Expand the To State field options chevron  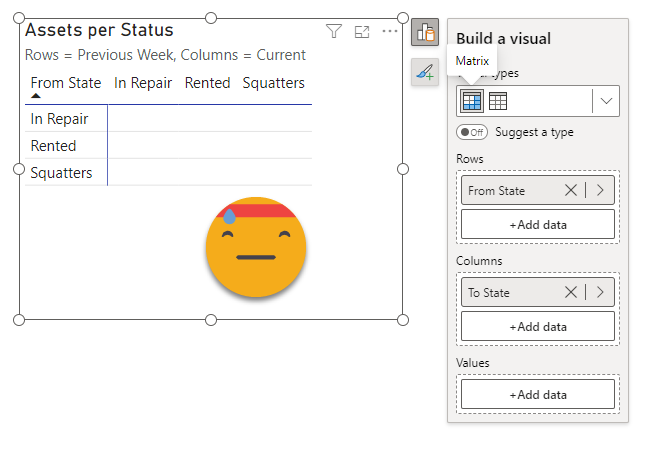coord(600,293)
